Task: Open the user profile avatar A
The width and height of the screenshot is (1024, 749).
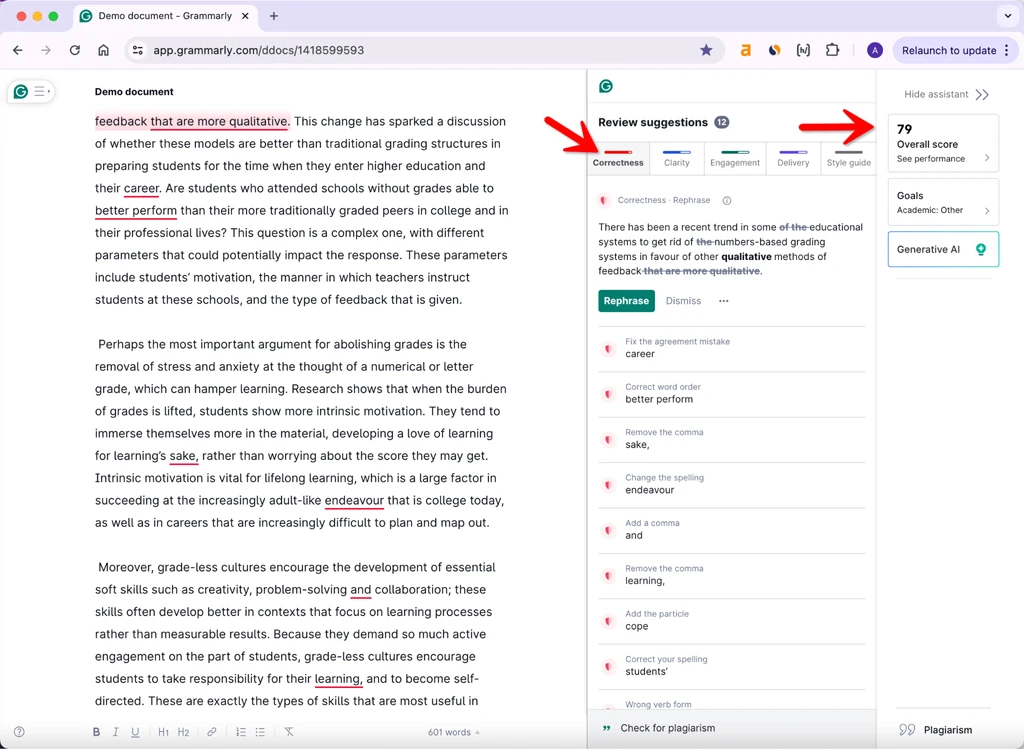Action: click(x=874, y=50)
